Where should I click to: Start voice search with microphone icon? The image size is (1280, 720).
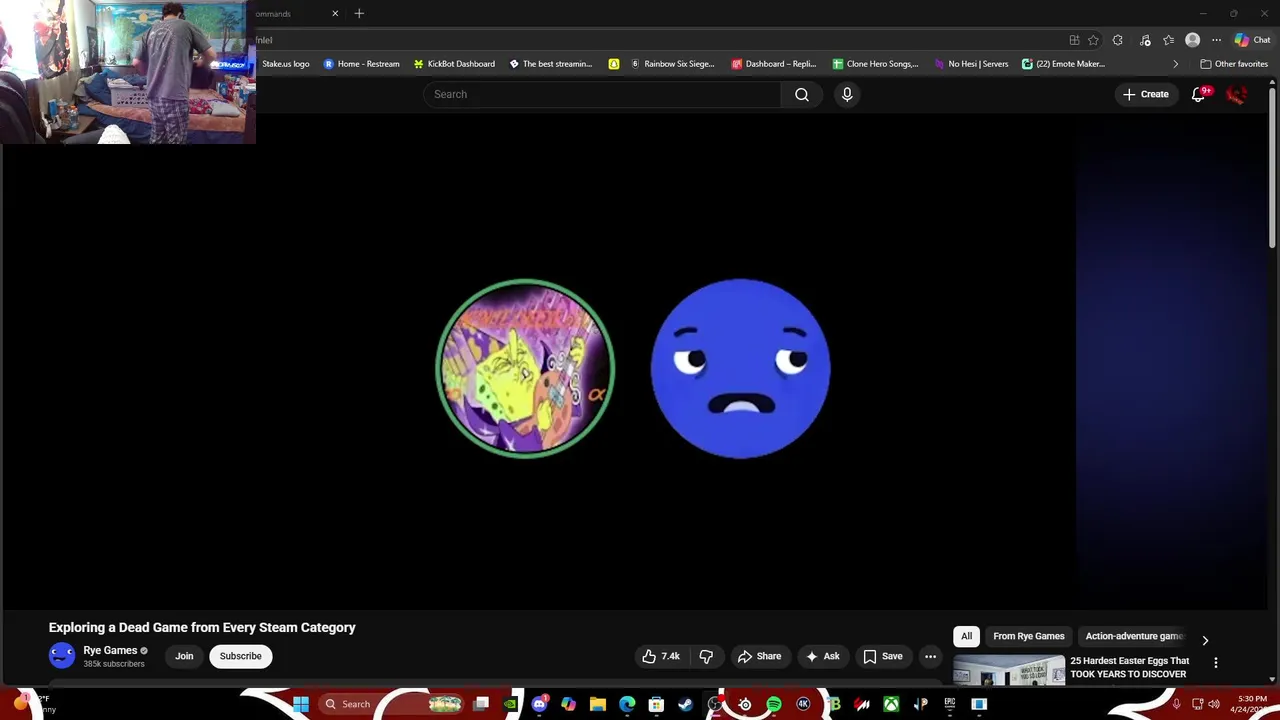pyautogui.click(x=847, y=94)
